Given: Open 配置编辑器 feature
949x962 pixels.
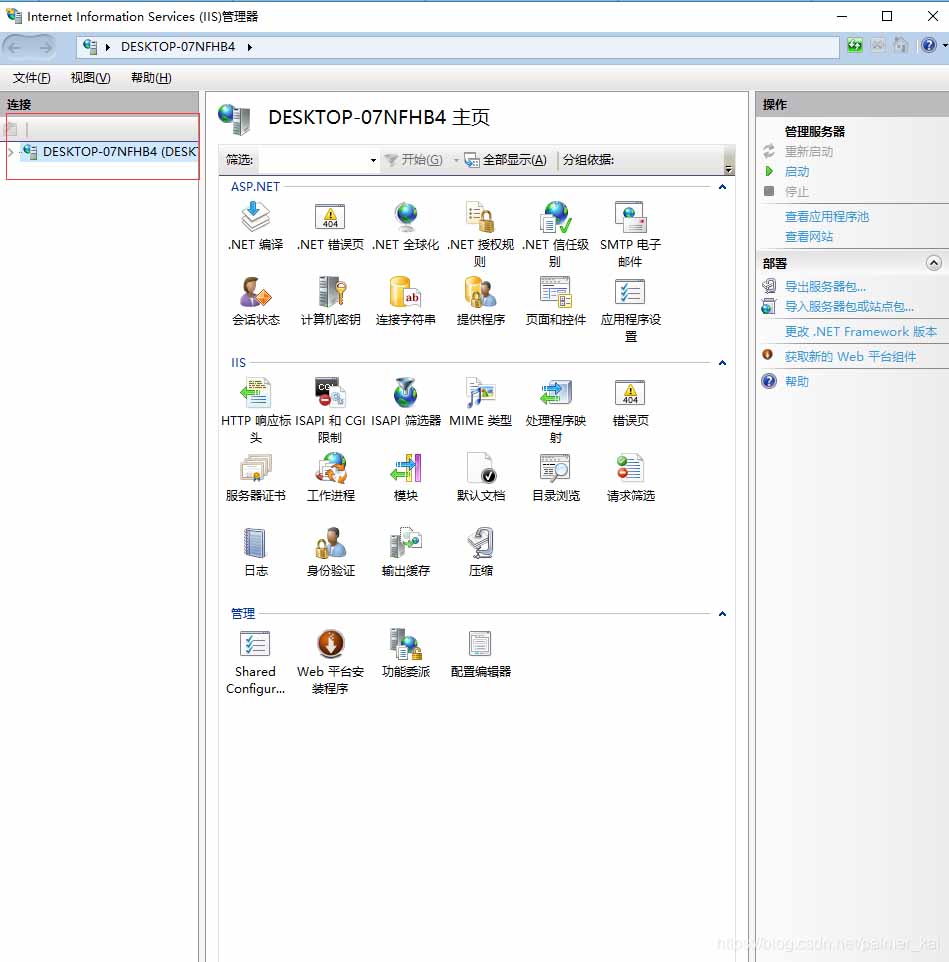Looking at the screenshot, I should 480,653.
